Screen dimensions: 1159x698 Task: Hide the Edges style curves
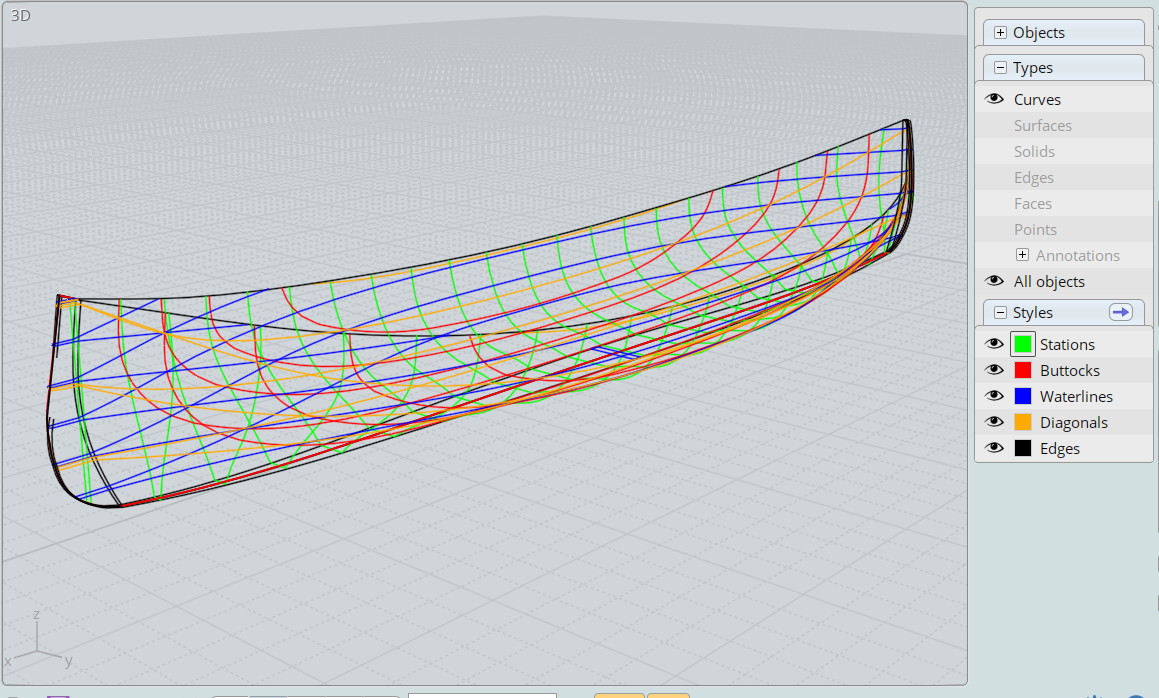994,447
